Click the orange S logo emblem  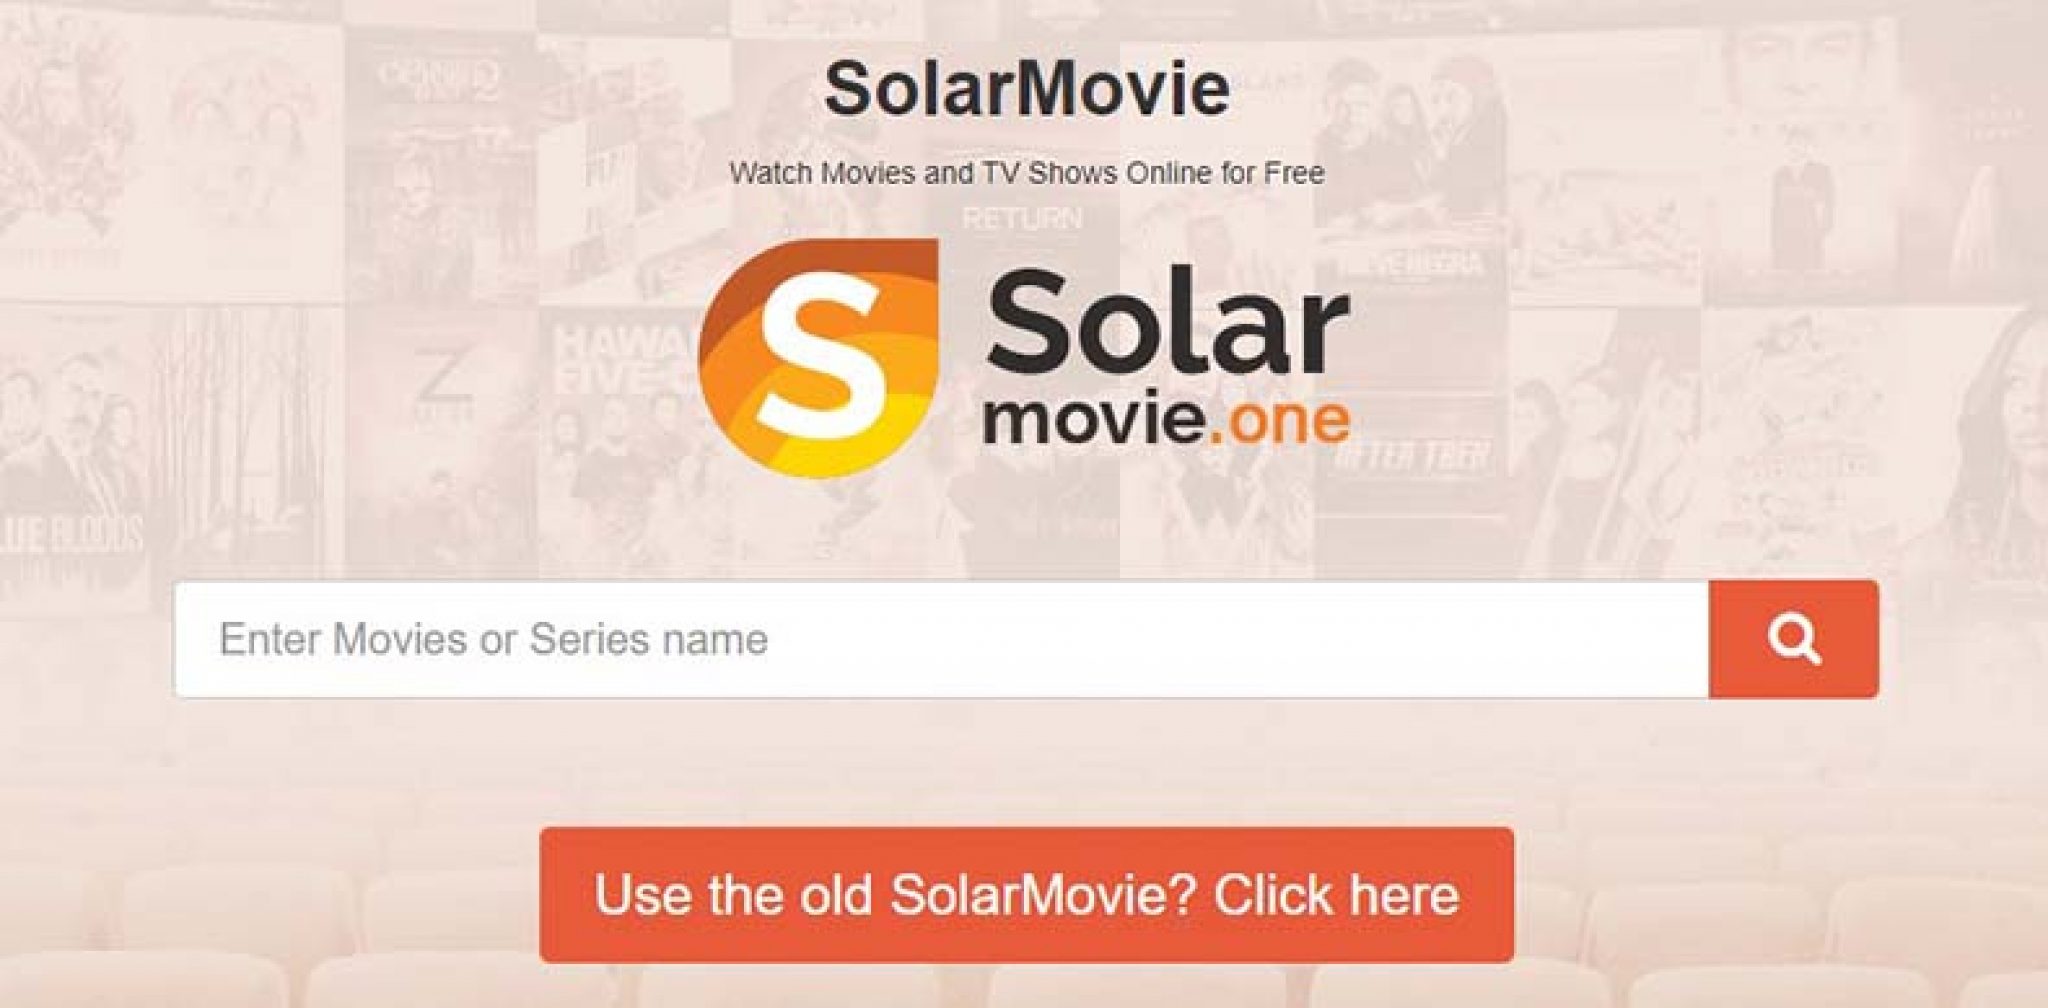point(819,358)
